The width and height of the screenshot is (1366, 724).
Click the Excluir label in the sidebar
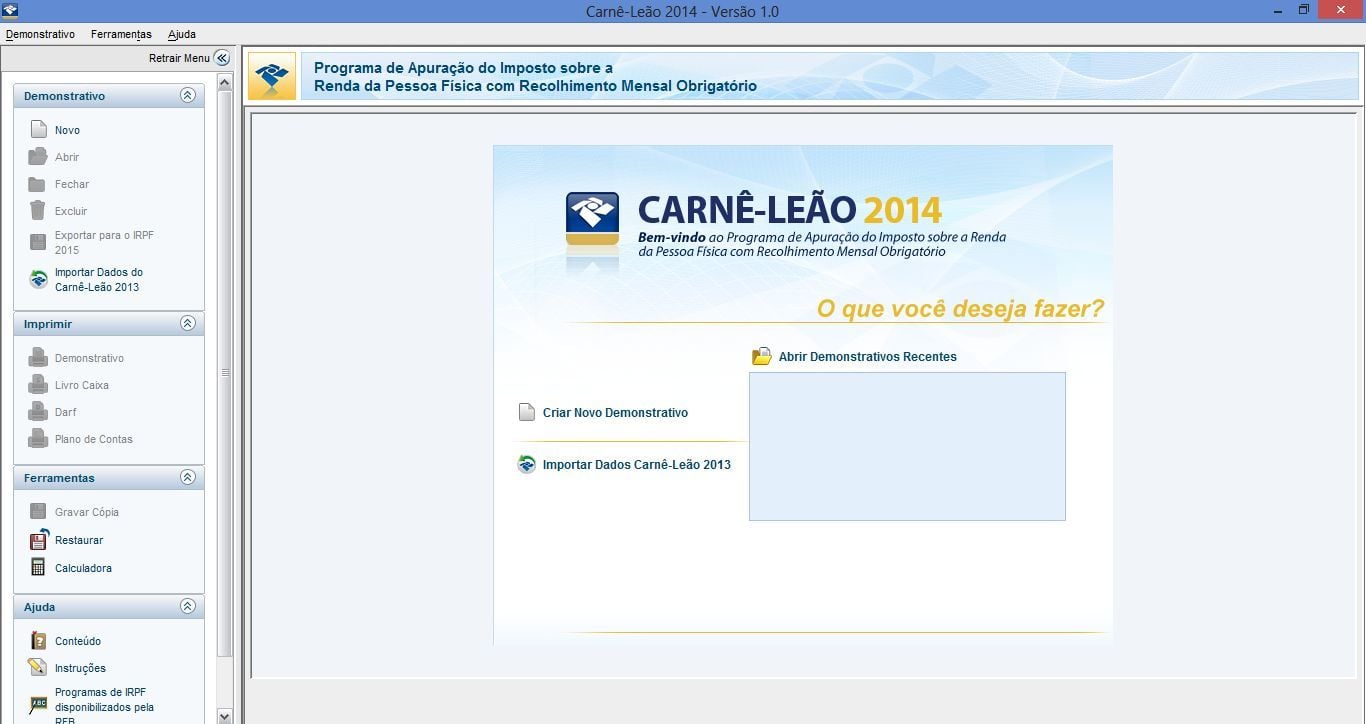tap(71, 211)
